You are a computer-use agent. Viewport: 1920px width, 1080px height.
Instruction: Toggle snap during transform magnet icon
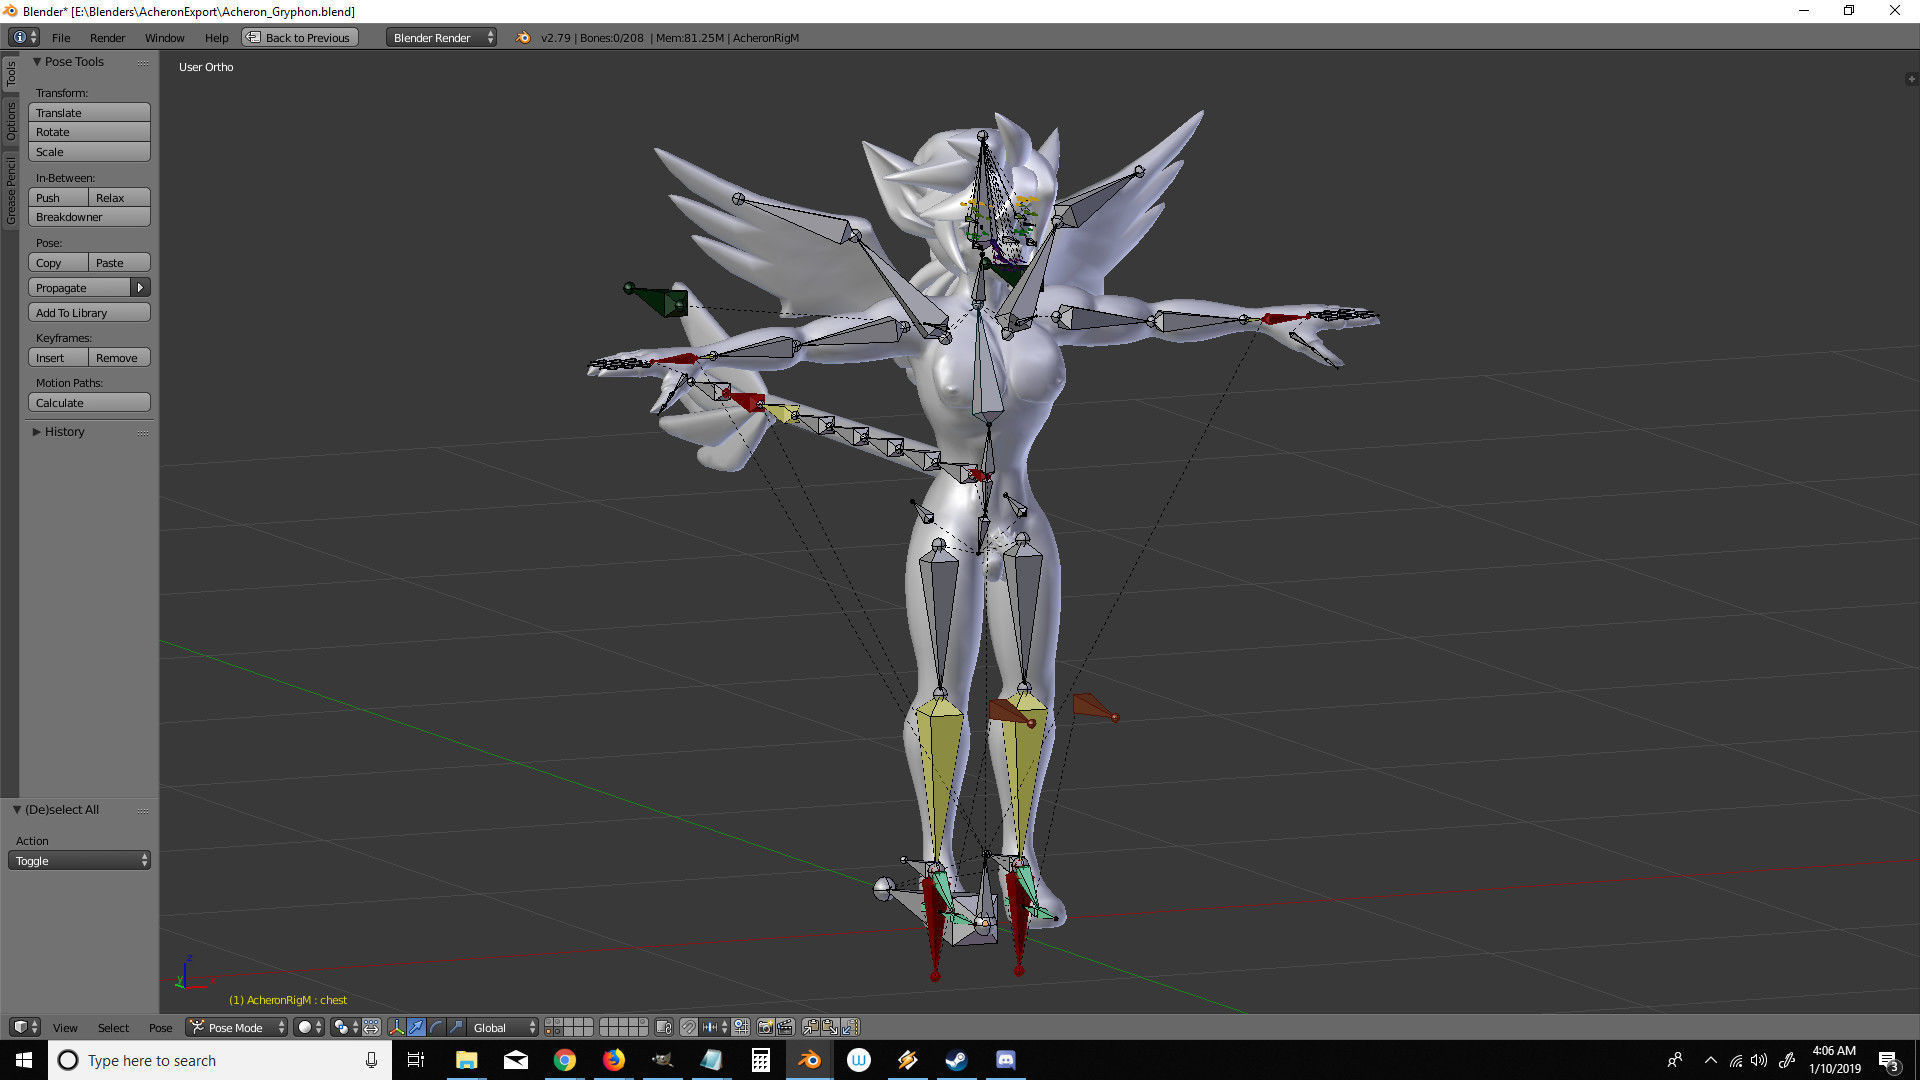pyautogui.click(x=688, y=1027)
